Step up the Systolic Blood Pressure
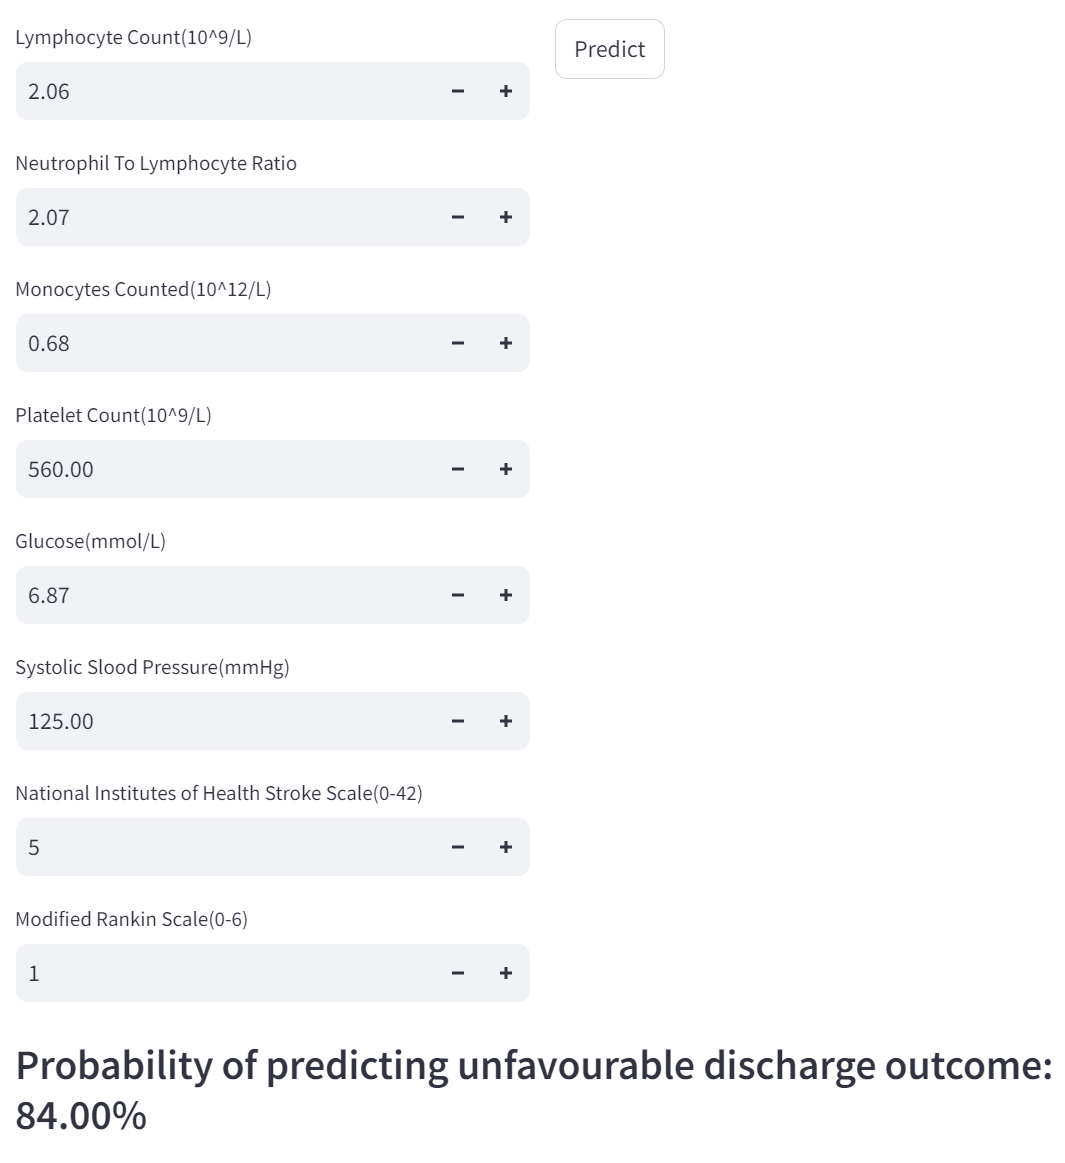The width and height of the screenshot is (1065, 1163). (x=506, y=721)
